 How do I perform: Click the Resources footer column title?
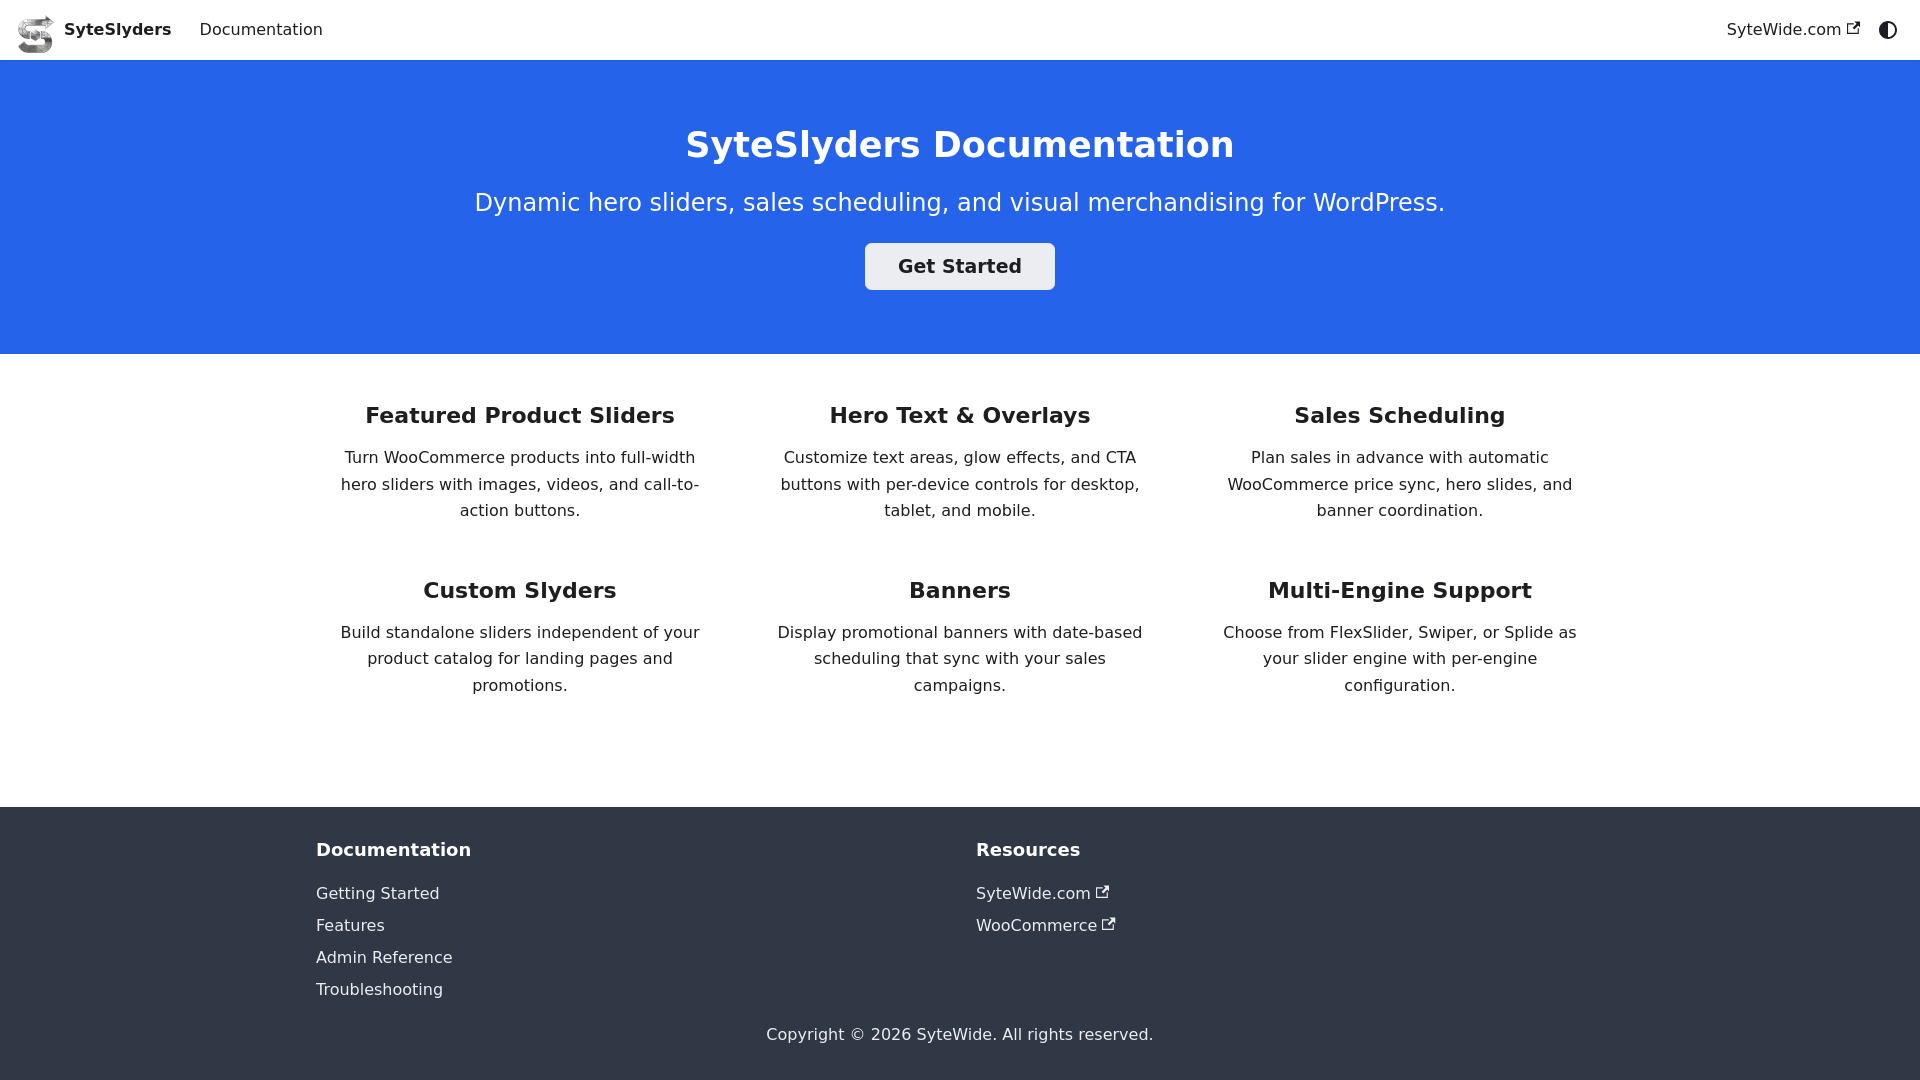1028,849
